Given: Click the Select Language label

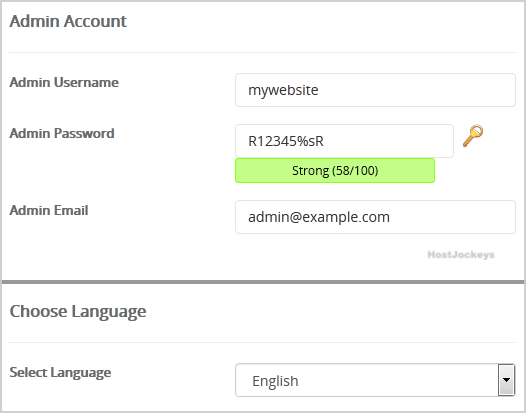Looking at the screenshot, I should point(60,373).
